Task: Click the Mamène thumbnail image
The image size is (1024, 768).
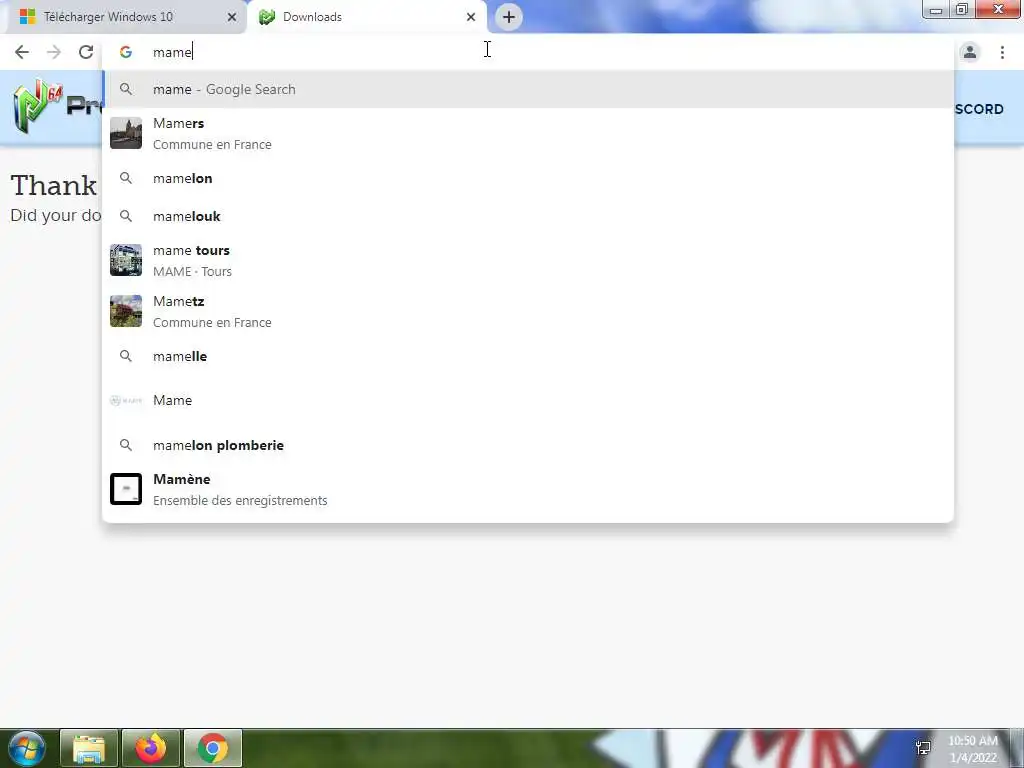Action: click(126, 489)
